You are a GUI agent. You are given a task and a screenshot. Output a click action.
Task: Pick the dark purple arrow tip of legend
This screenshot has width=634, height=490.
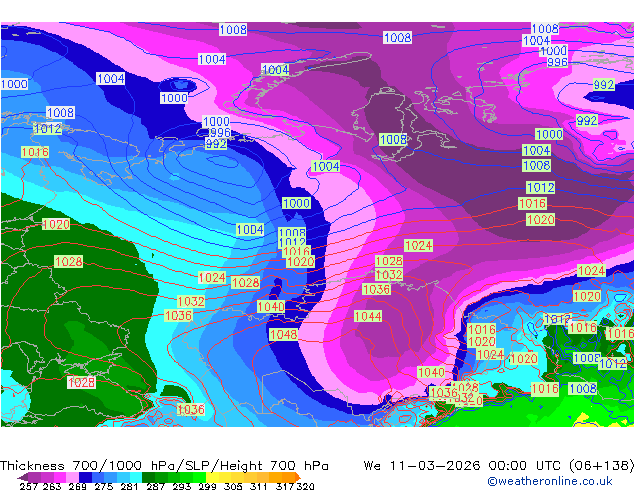point(23,477)
